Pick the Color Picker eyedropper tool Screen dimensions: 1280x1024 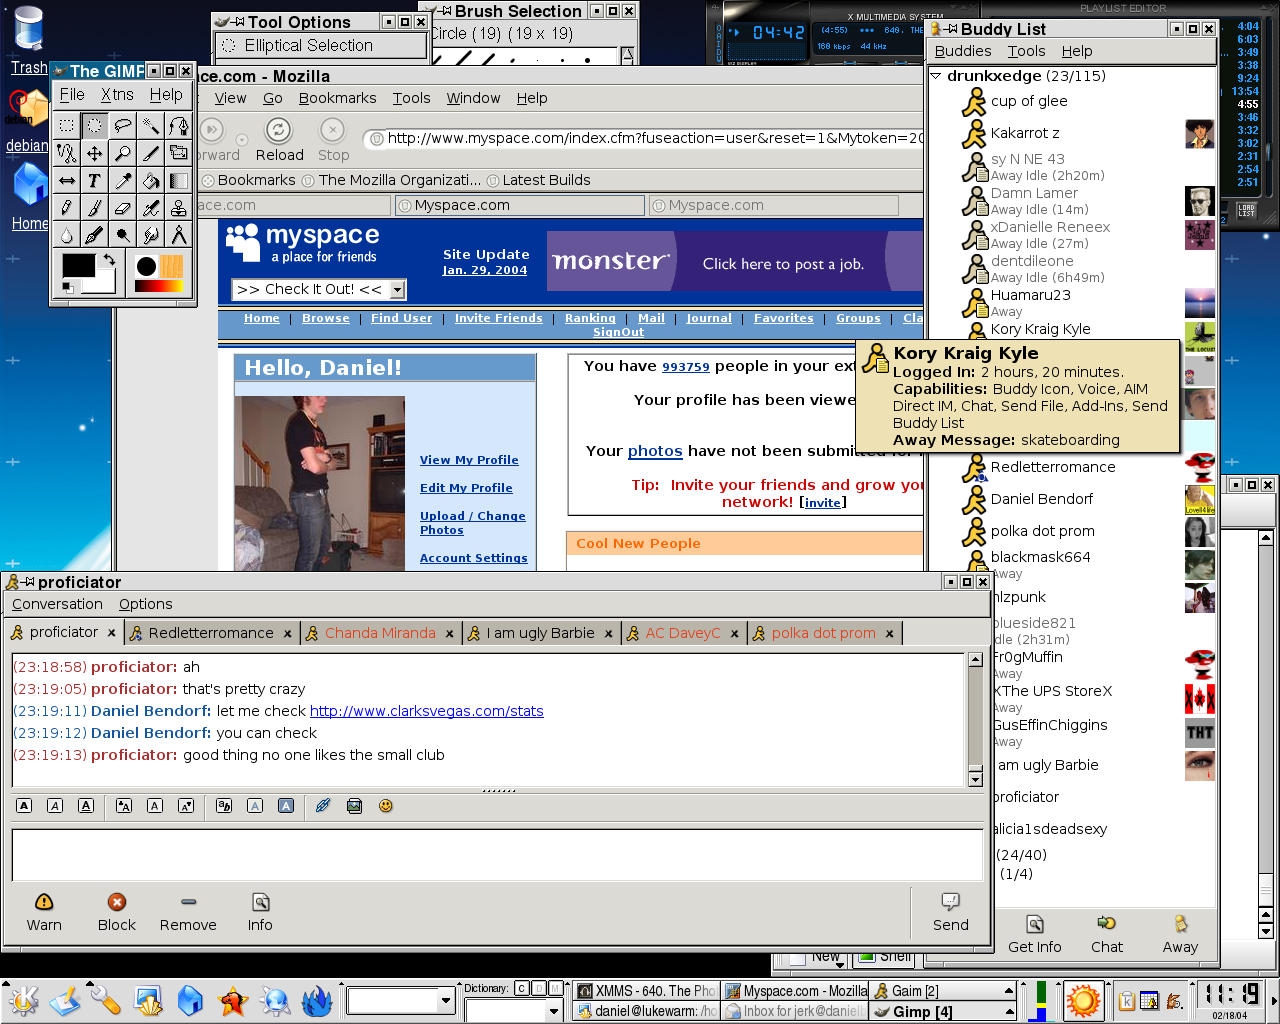122,181
